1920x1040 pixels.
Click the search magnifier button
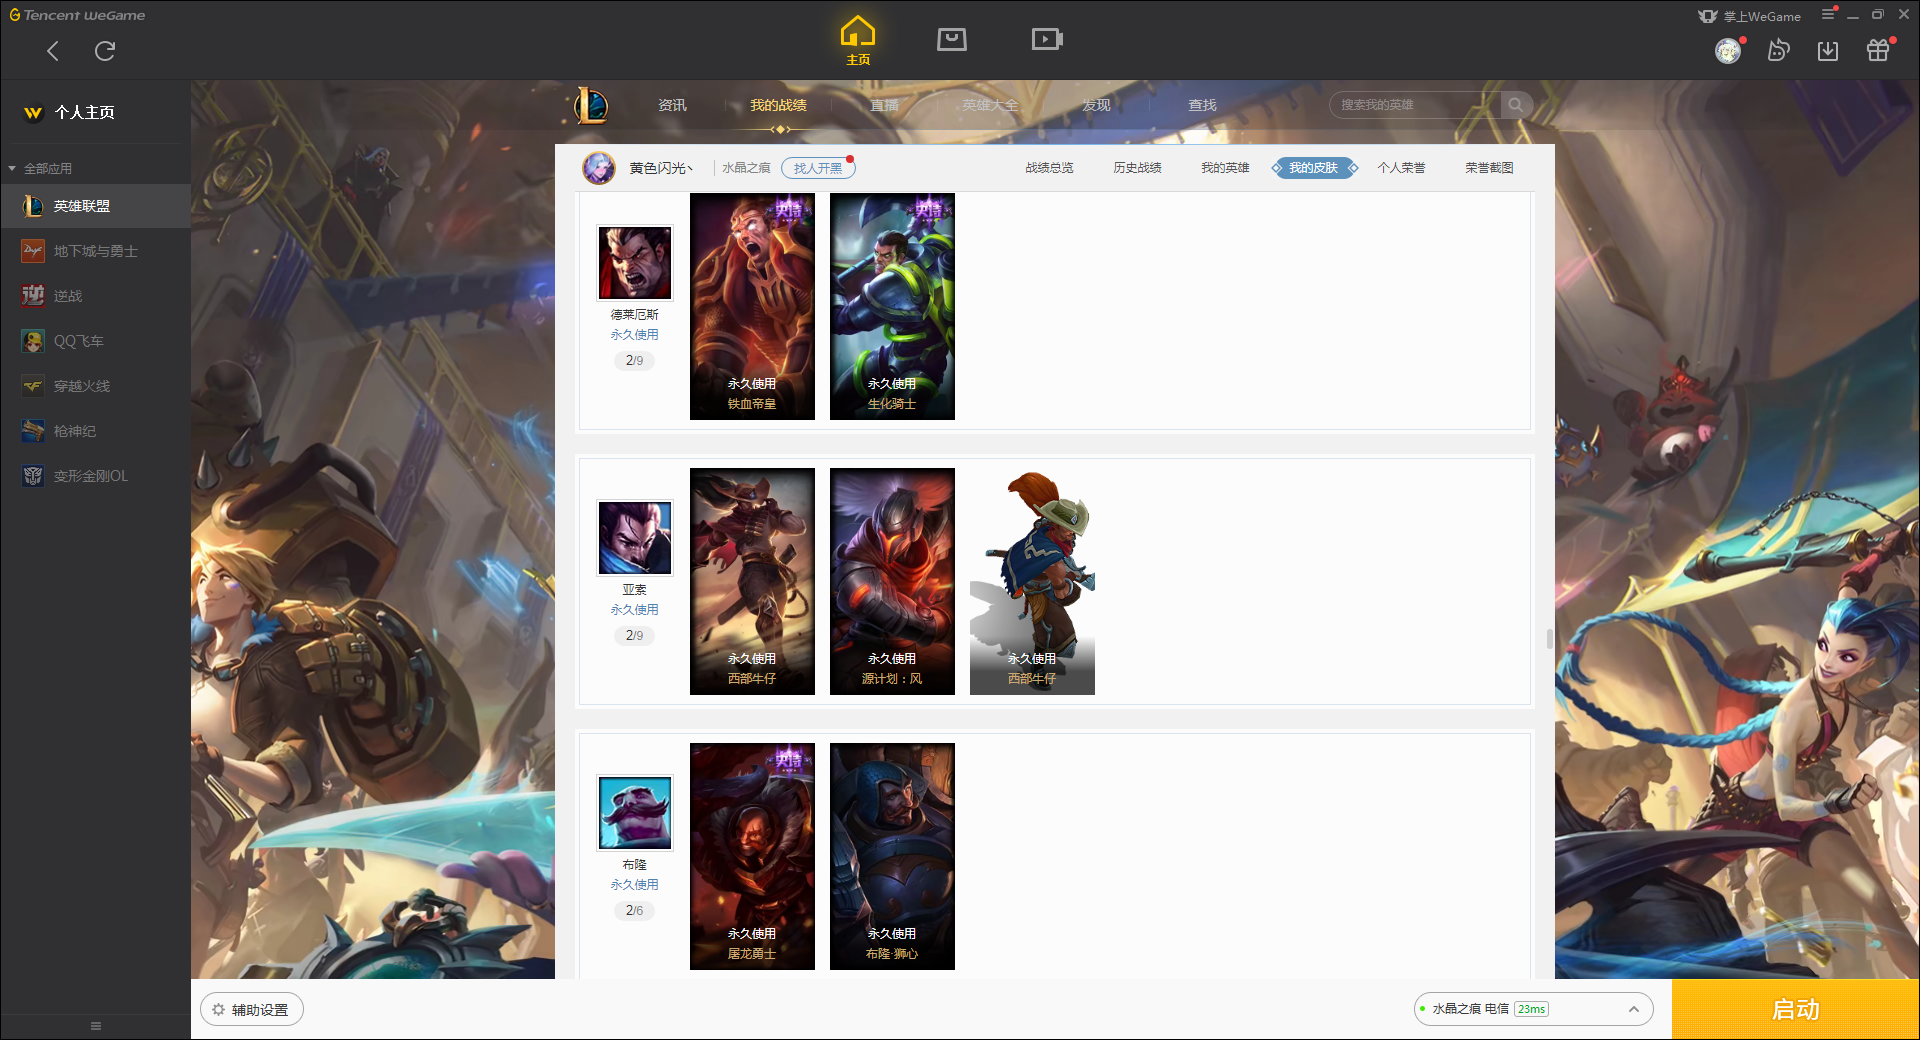click(x=1516, y=105)
